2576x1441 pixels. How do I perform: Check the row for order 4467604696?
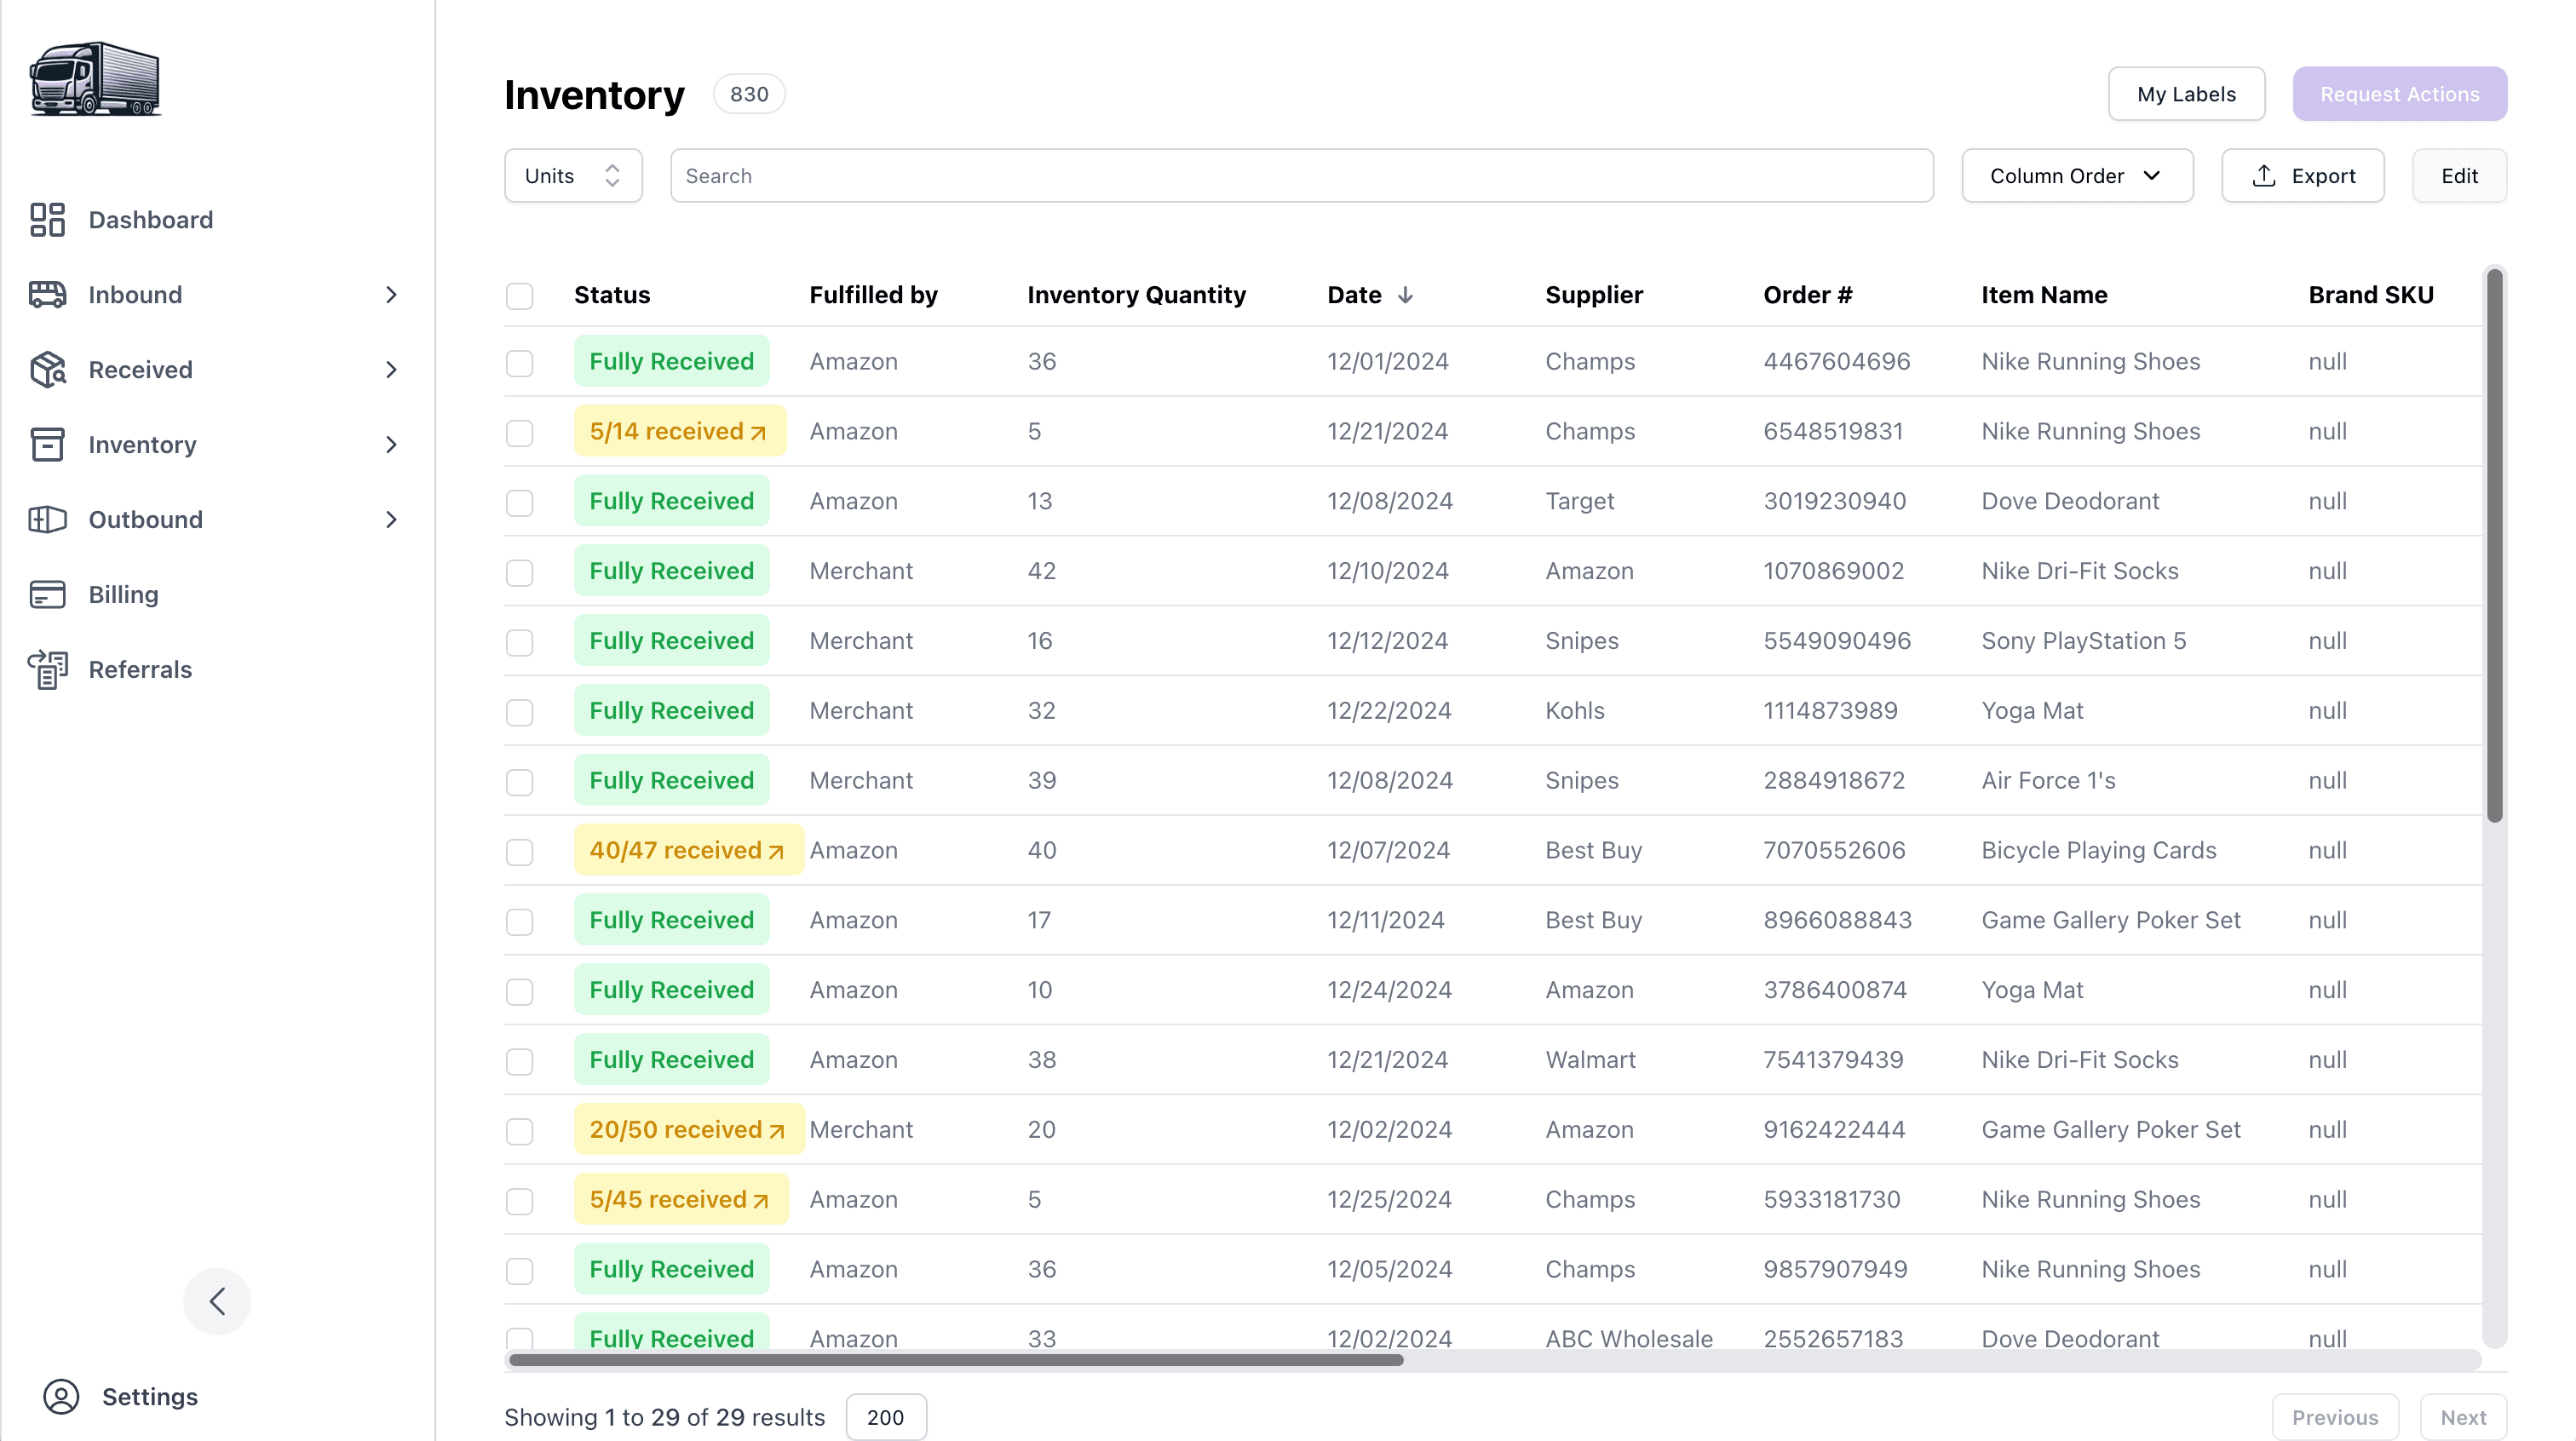(519, 362)
